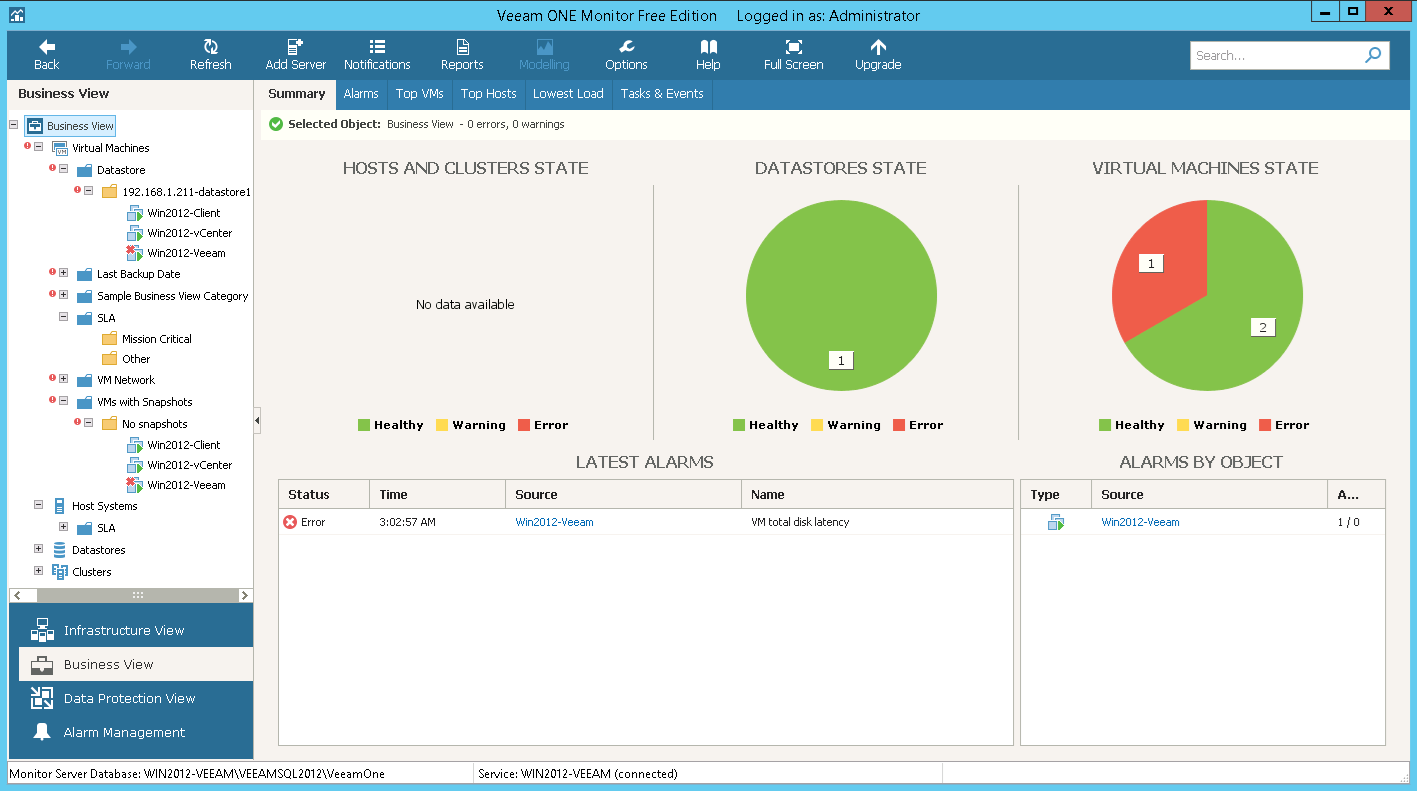
Task: Click the Clusters tree node icon
Action: 59,572
